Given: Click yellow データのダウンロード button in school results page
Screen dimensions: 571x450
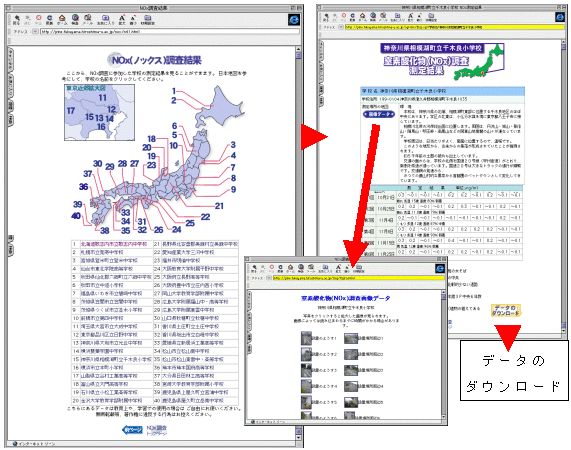Looking at the screenshot, I should (x=506, y=311).
